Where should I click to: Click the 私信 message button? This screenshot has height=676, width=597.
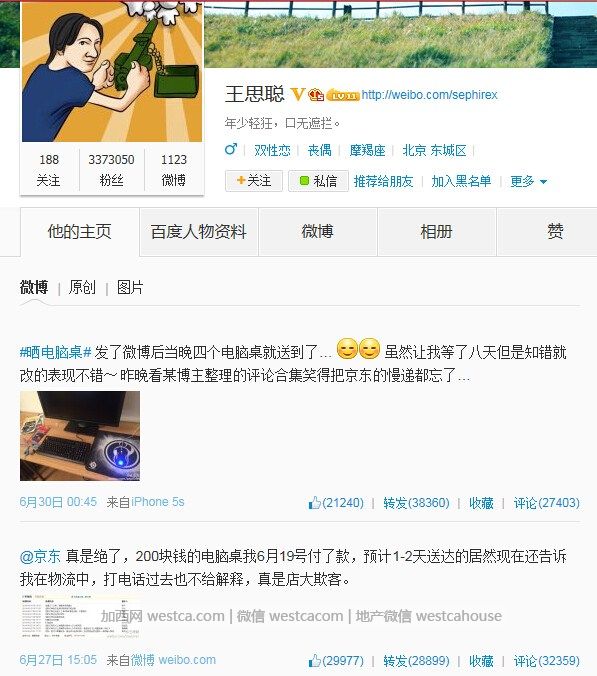318,181
